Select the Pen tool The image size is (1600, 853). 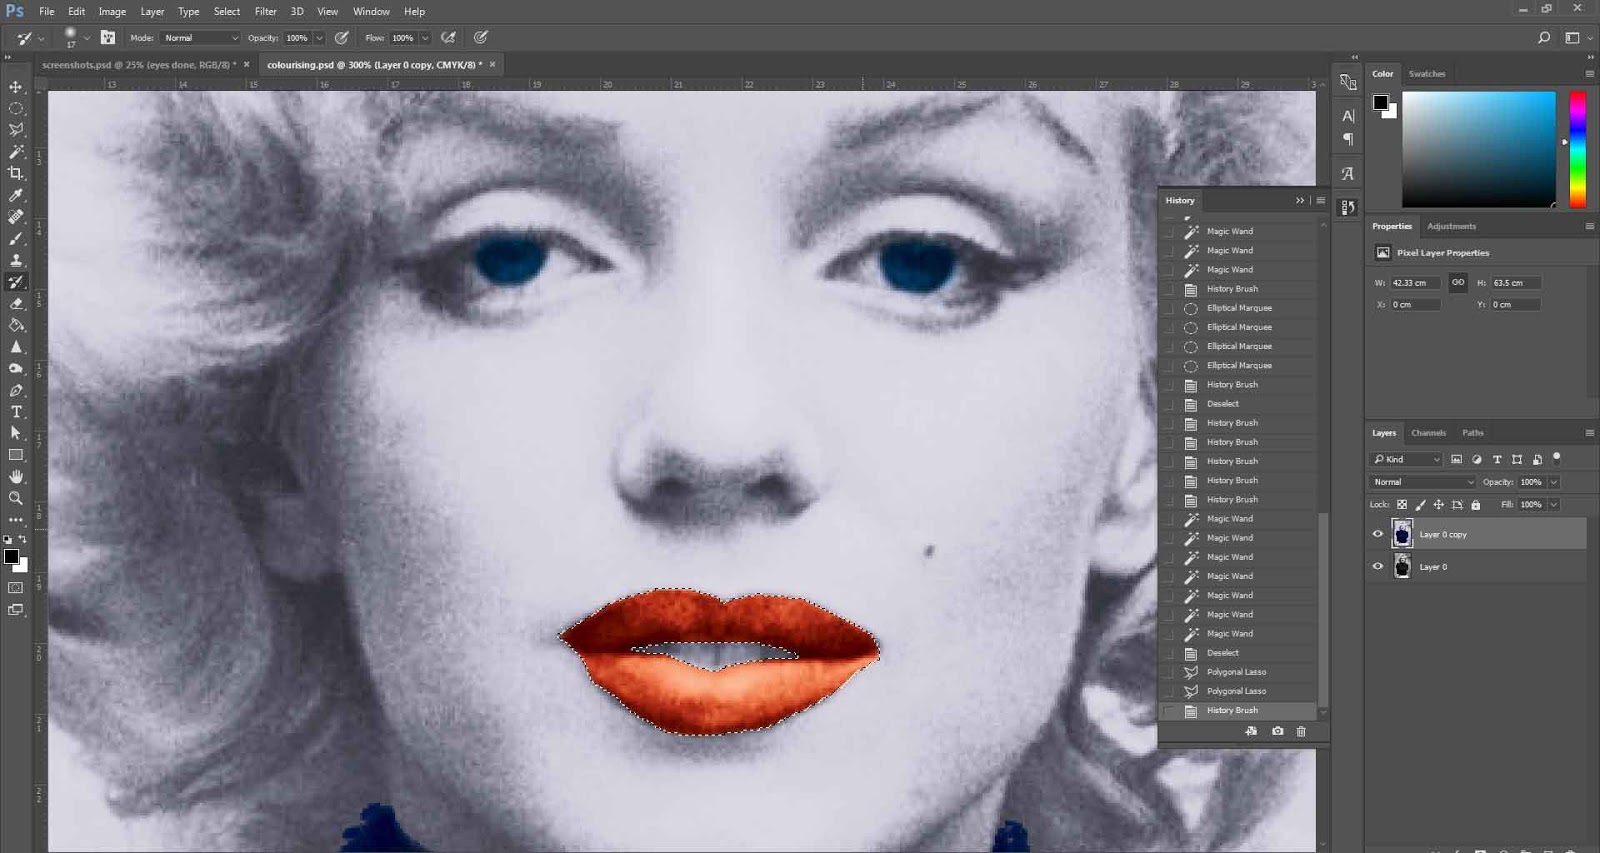click(16, 390)
